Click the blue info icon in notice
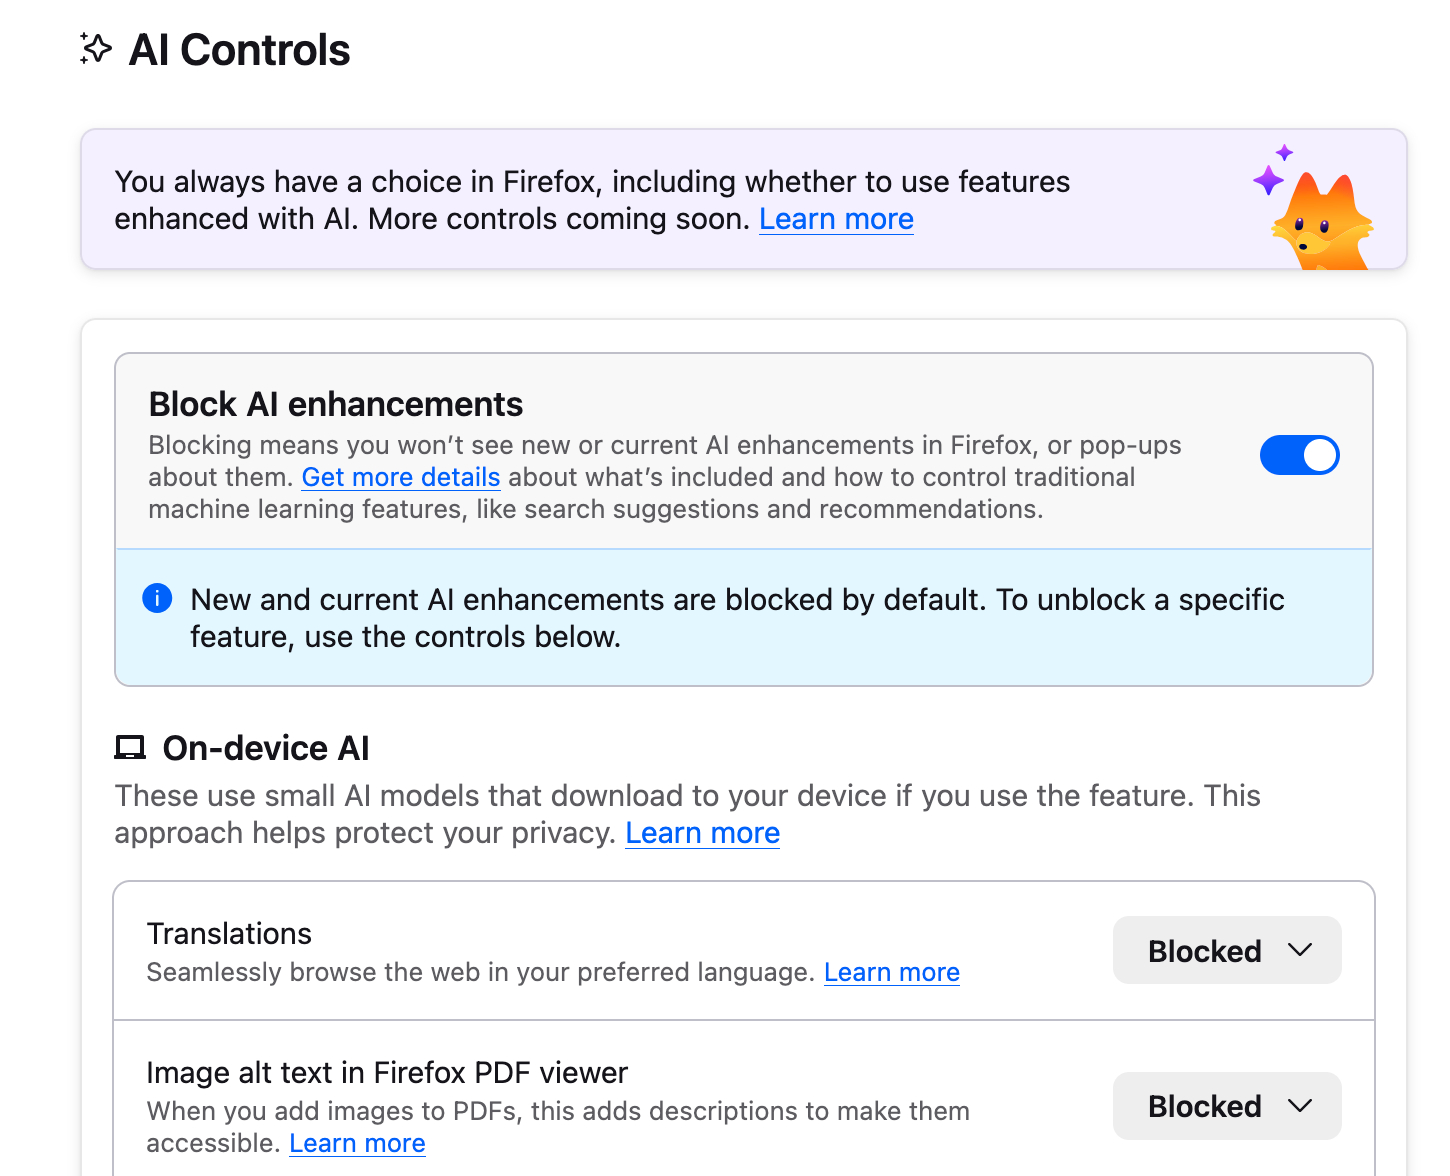 pyautogui.click(x=157, y=598)
